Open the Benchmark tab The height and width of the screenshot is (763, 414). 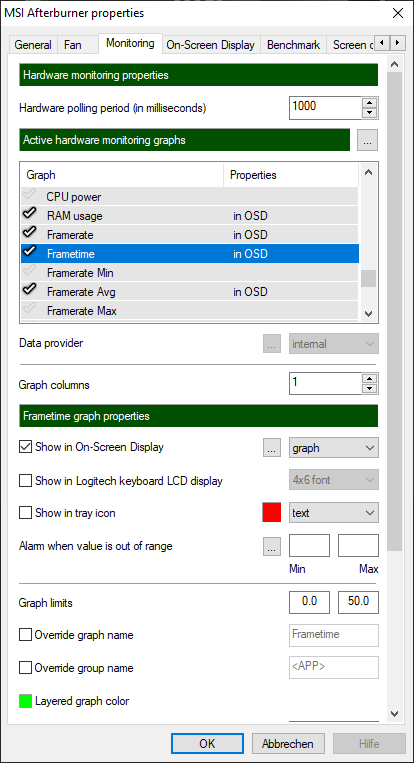[x=293, y=45]
